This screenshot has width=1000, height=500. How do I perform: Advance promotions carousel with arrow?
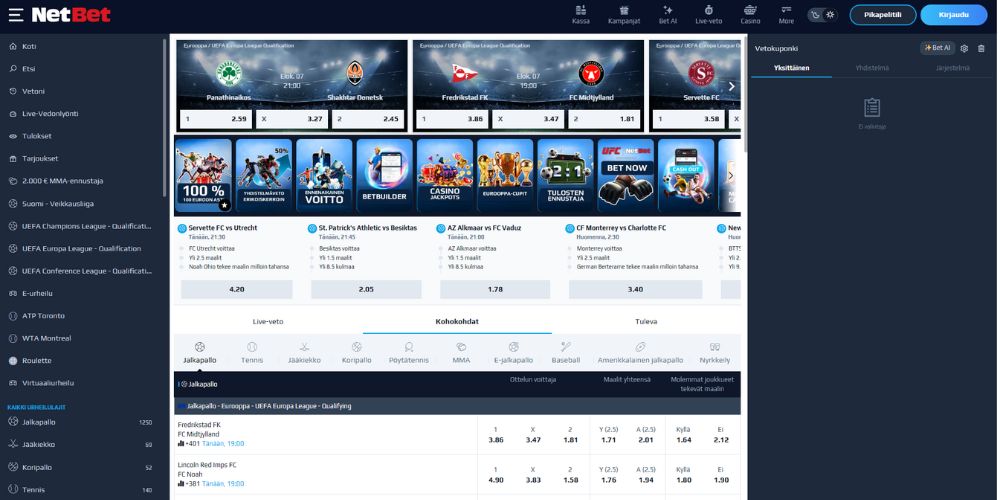(731, 175)
